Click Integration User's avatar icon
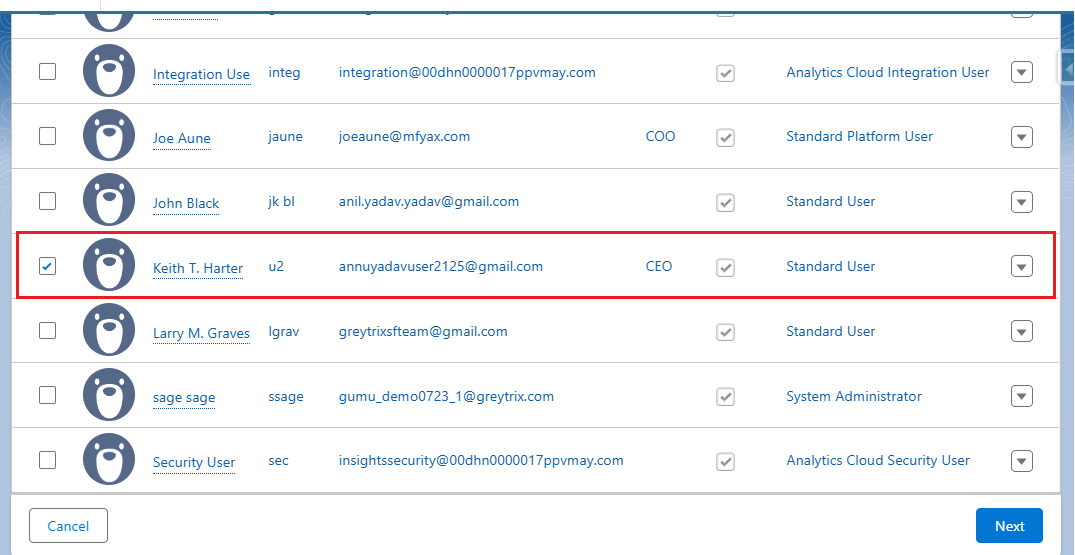Image resolution: width=1075 pixels, height=555 pixels. coord(109,71)
